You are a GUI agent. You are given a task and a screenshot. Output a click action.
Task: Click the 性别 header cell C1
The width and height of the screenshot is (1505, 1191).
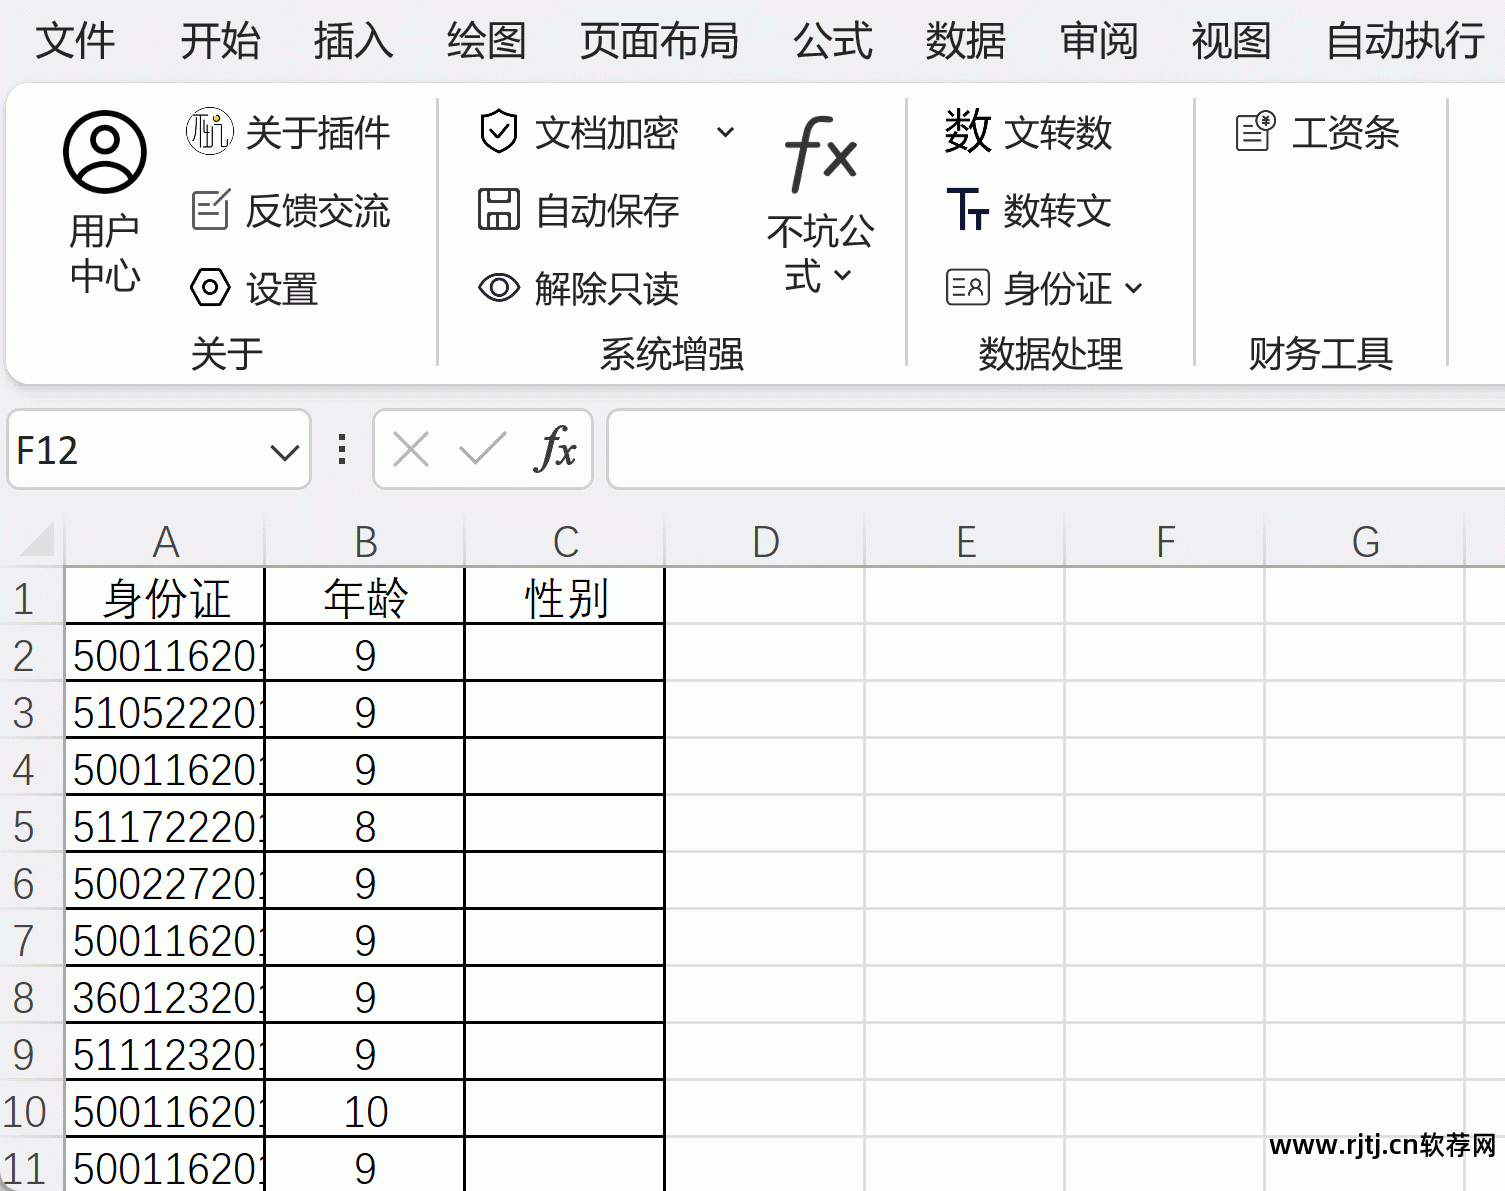(565, 598)
